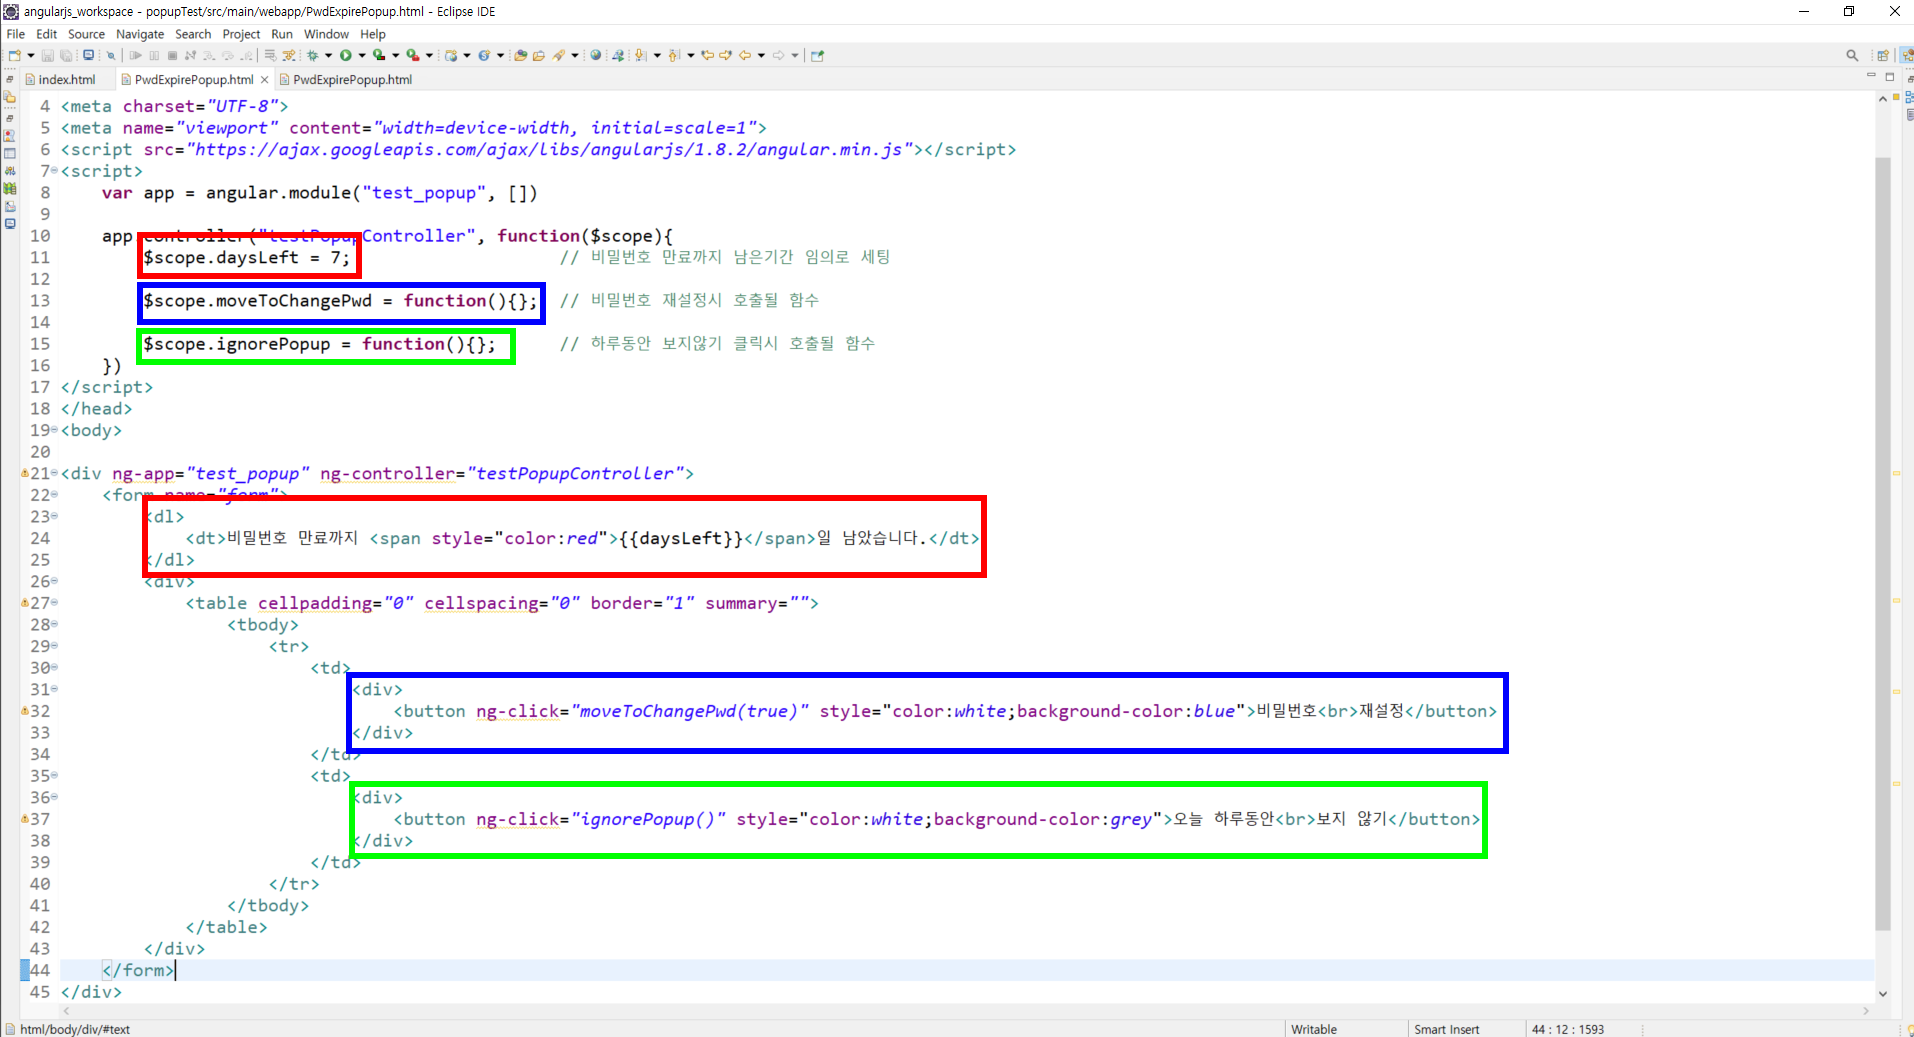Click the editor vertical scrollbar thumb
1914x1037 pixels.
[1883, 544]
